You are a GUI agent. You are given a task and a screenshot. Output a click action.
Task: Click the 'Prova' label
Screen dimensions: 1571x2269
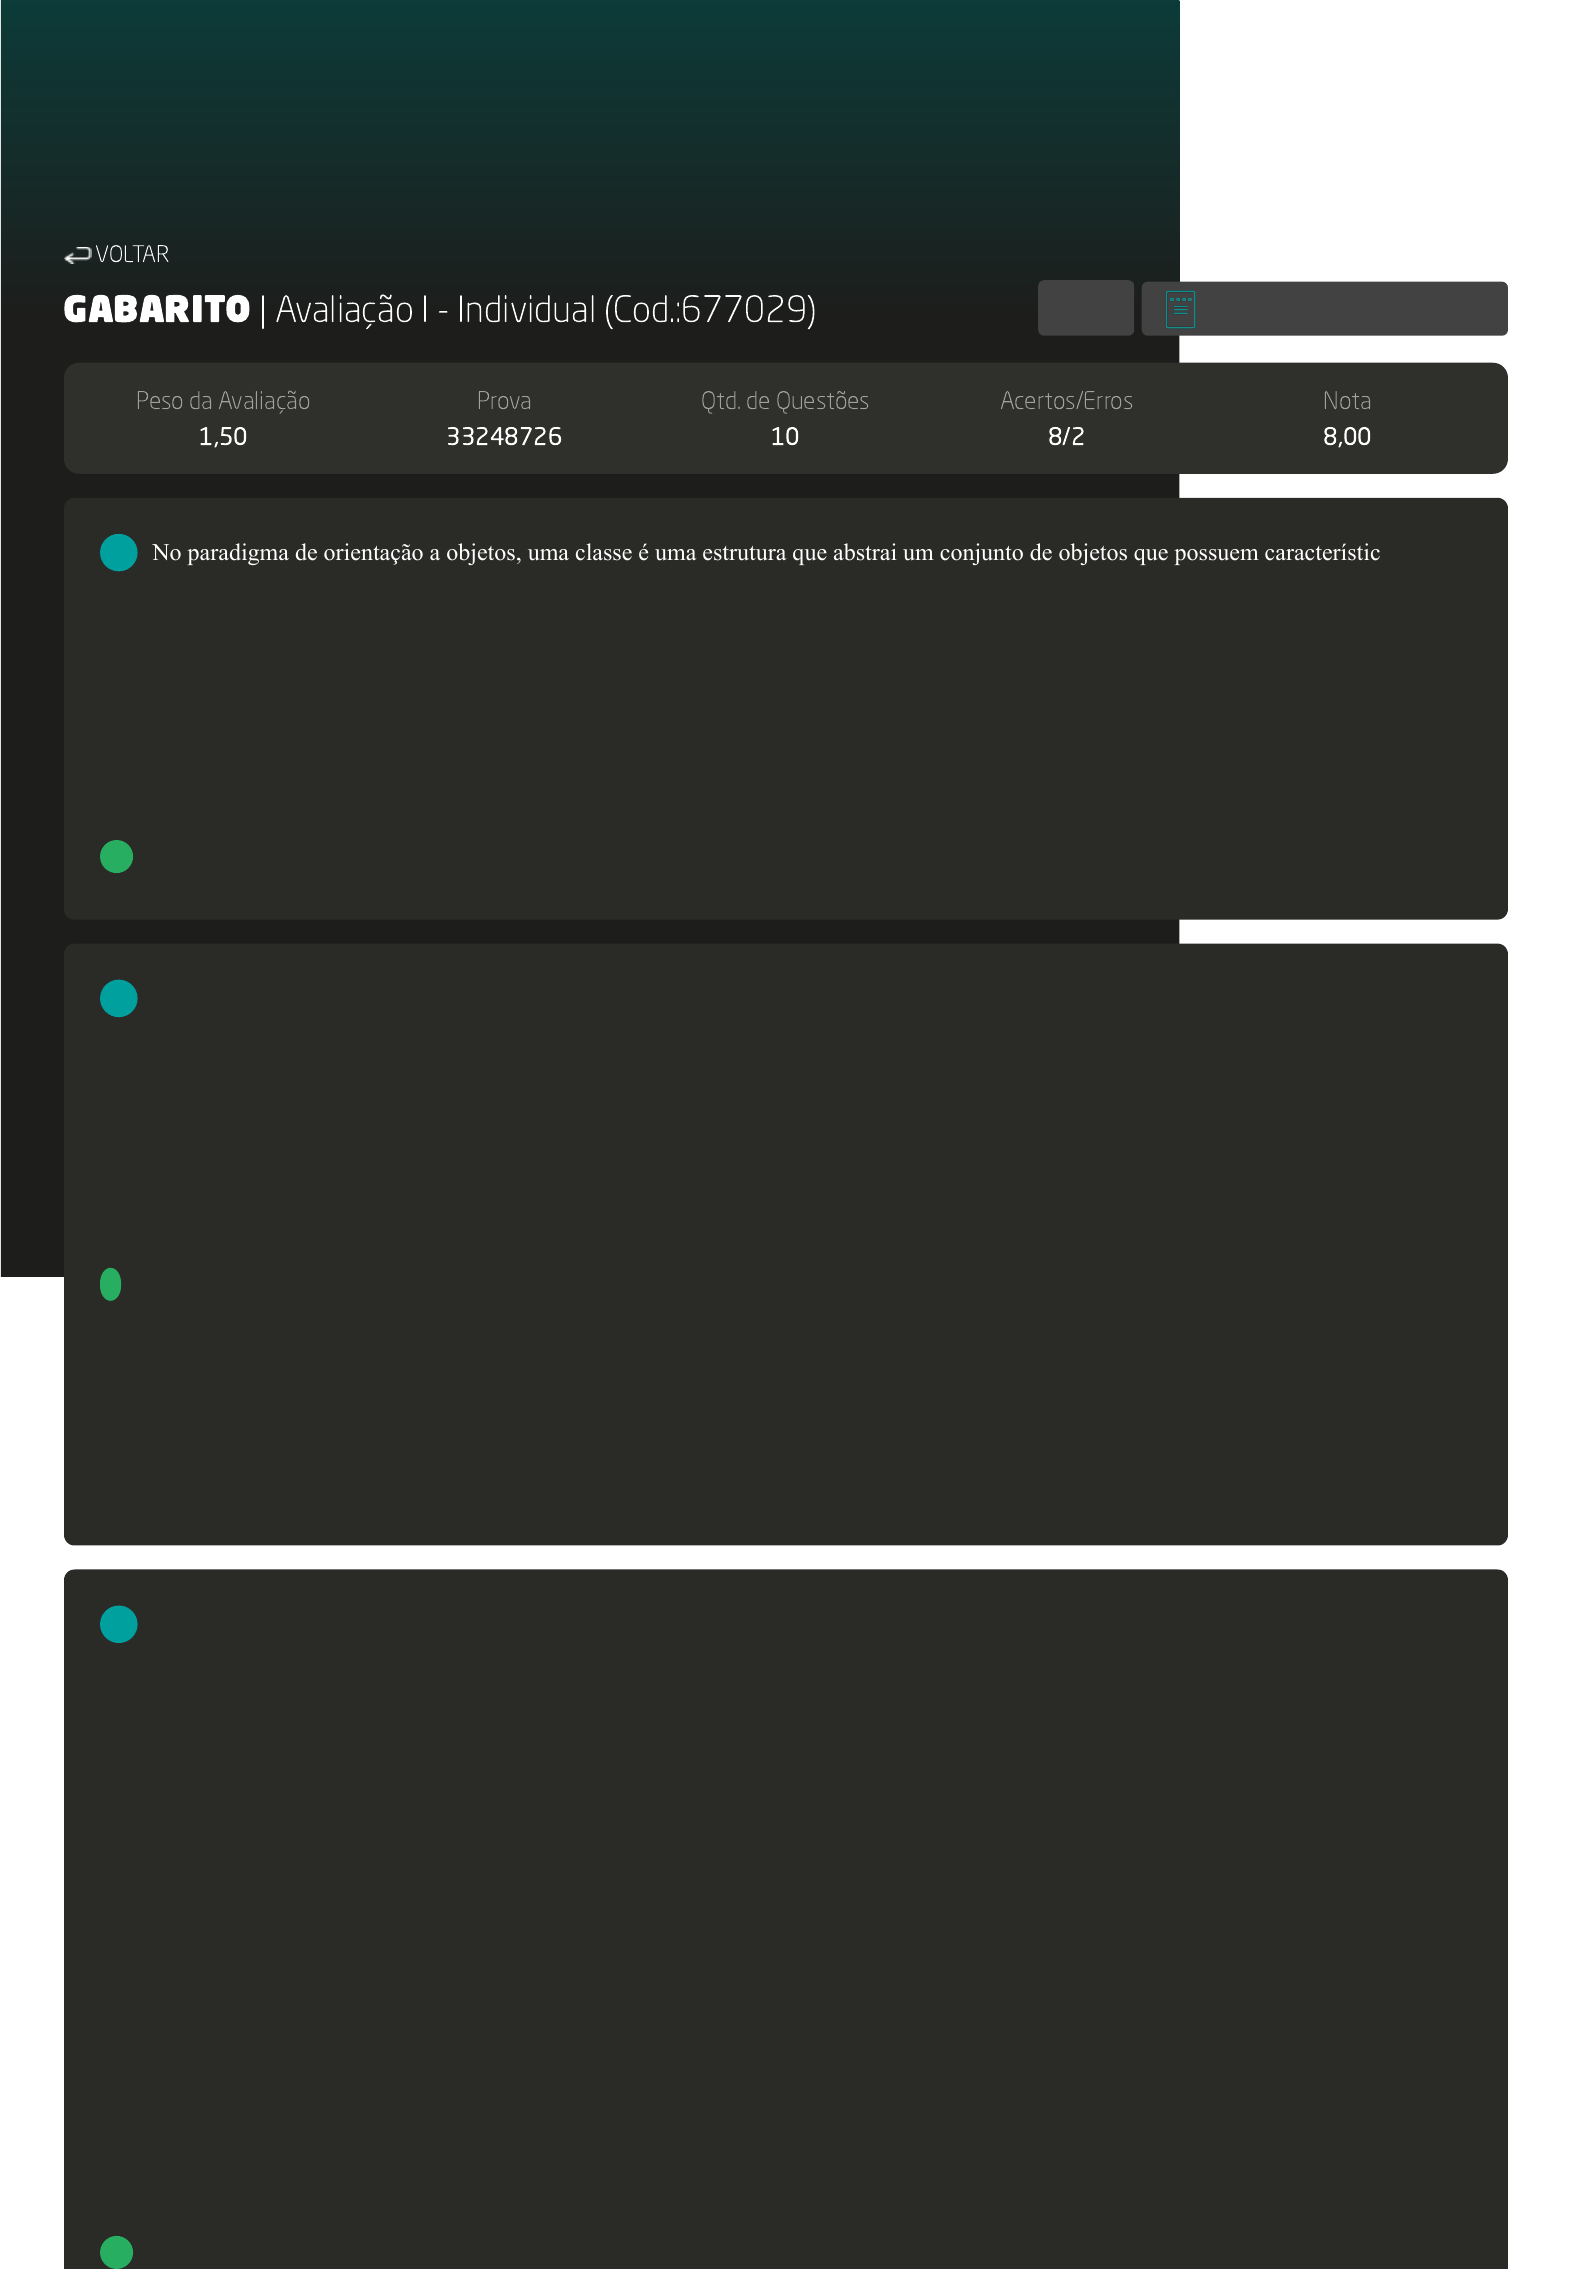coord(504,401)
